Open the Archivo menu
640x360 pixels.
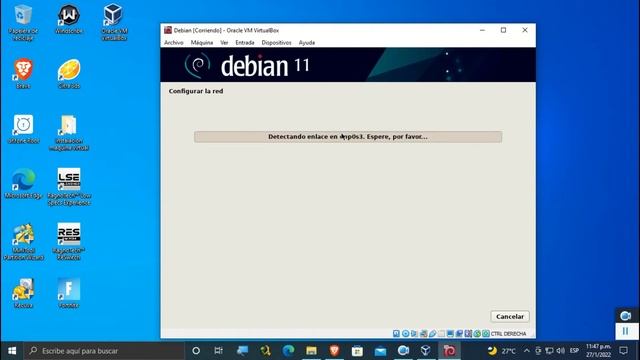point(173,42)
